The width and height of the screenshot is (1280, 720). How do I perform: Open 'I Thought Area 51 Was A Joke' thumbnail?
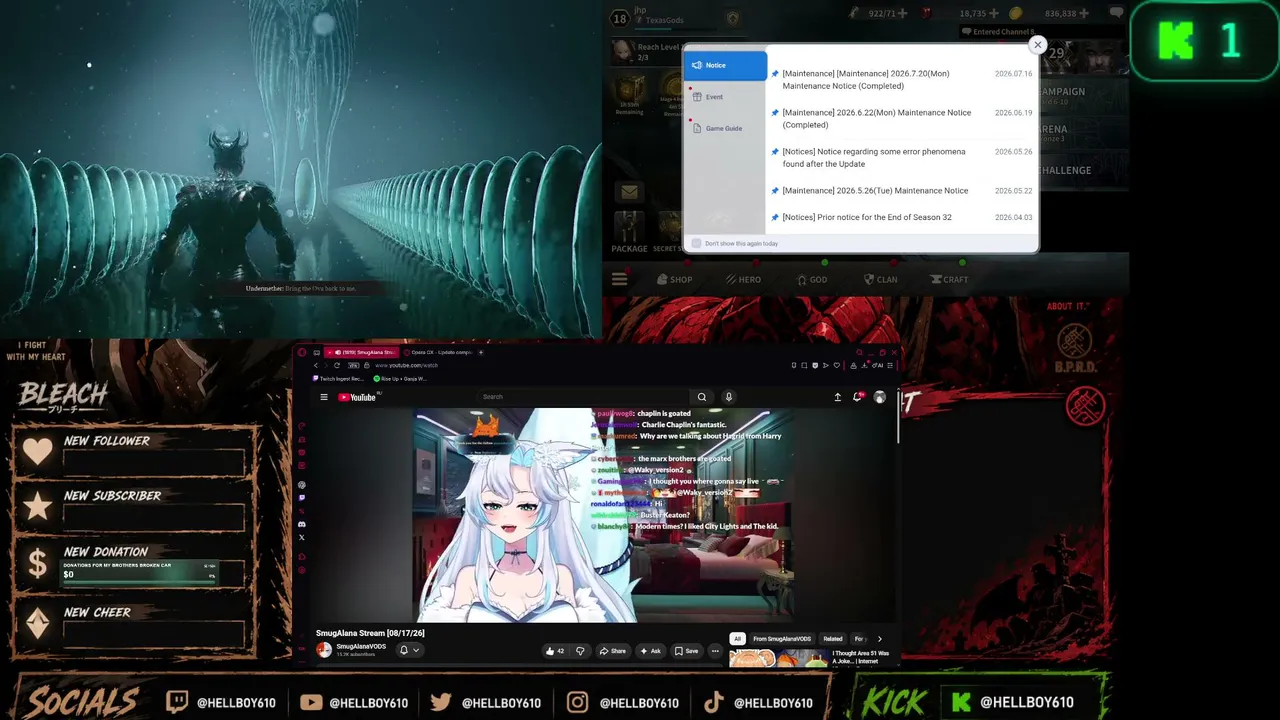(780, 658)
